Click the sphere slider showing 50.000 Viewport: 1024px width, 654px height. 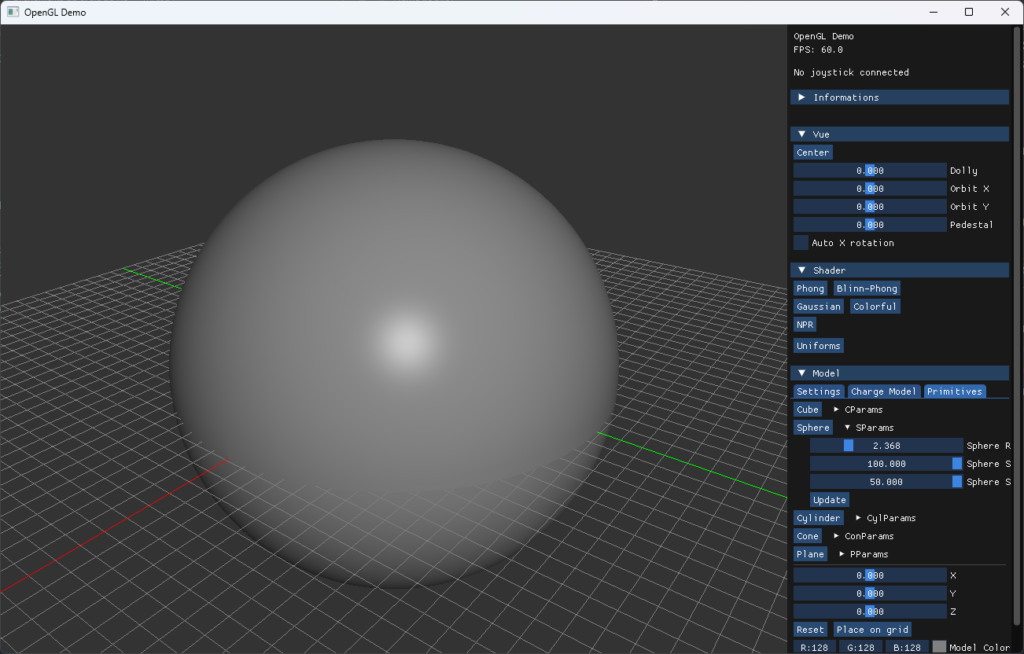[886, 482]
